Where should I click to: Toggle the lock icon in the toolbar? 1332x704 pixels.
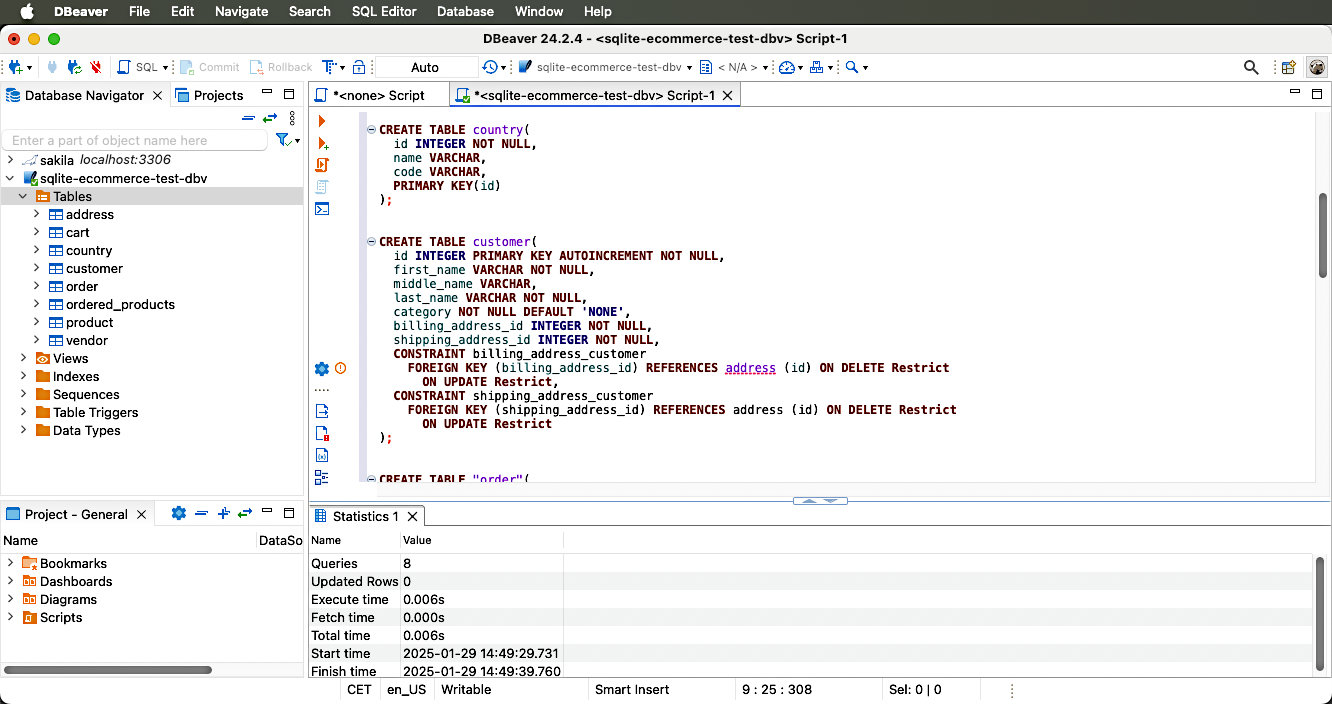[359, 67]
